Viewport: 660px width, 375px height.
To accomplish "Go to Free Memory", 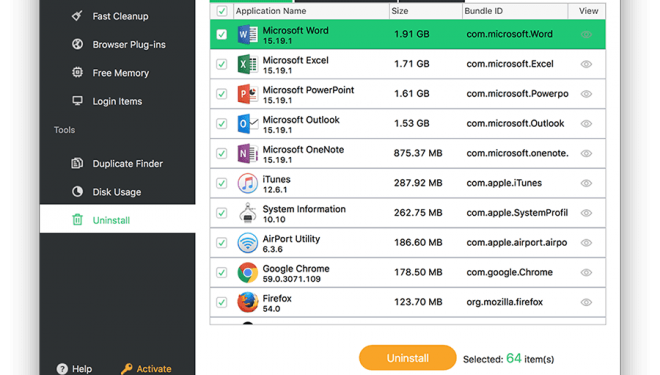I will (120, 73).
